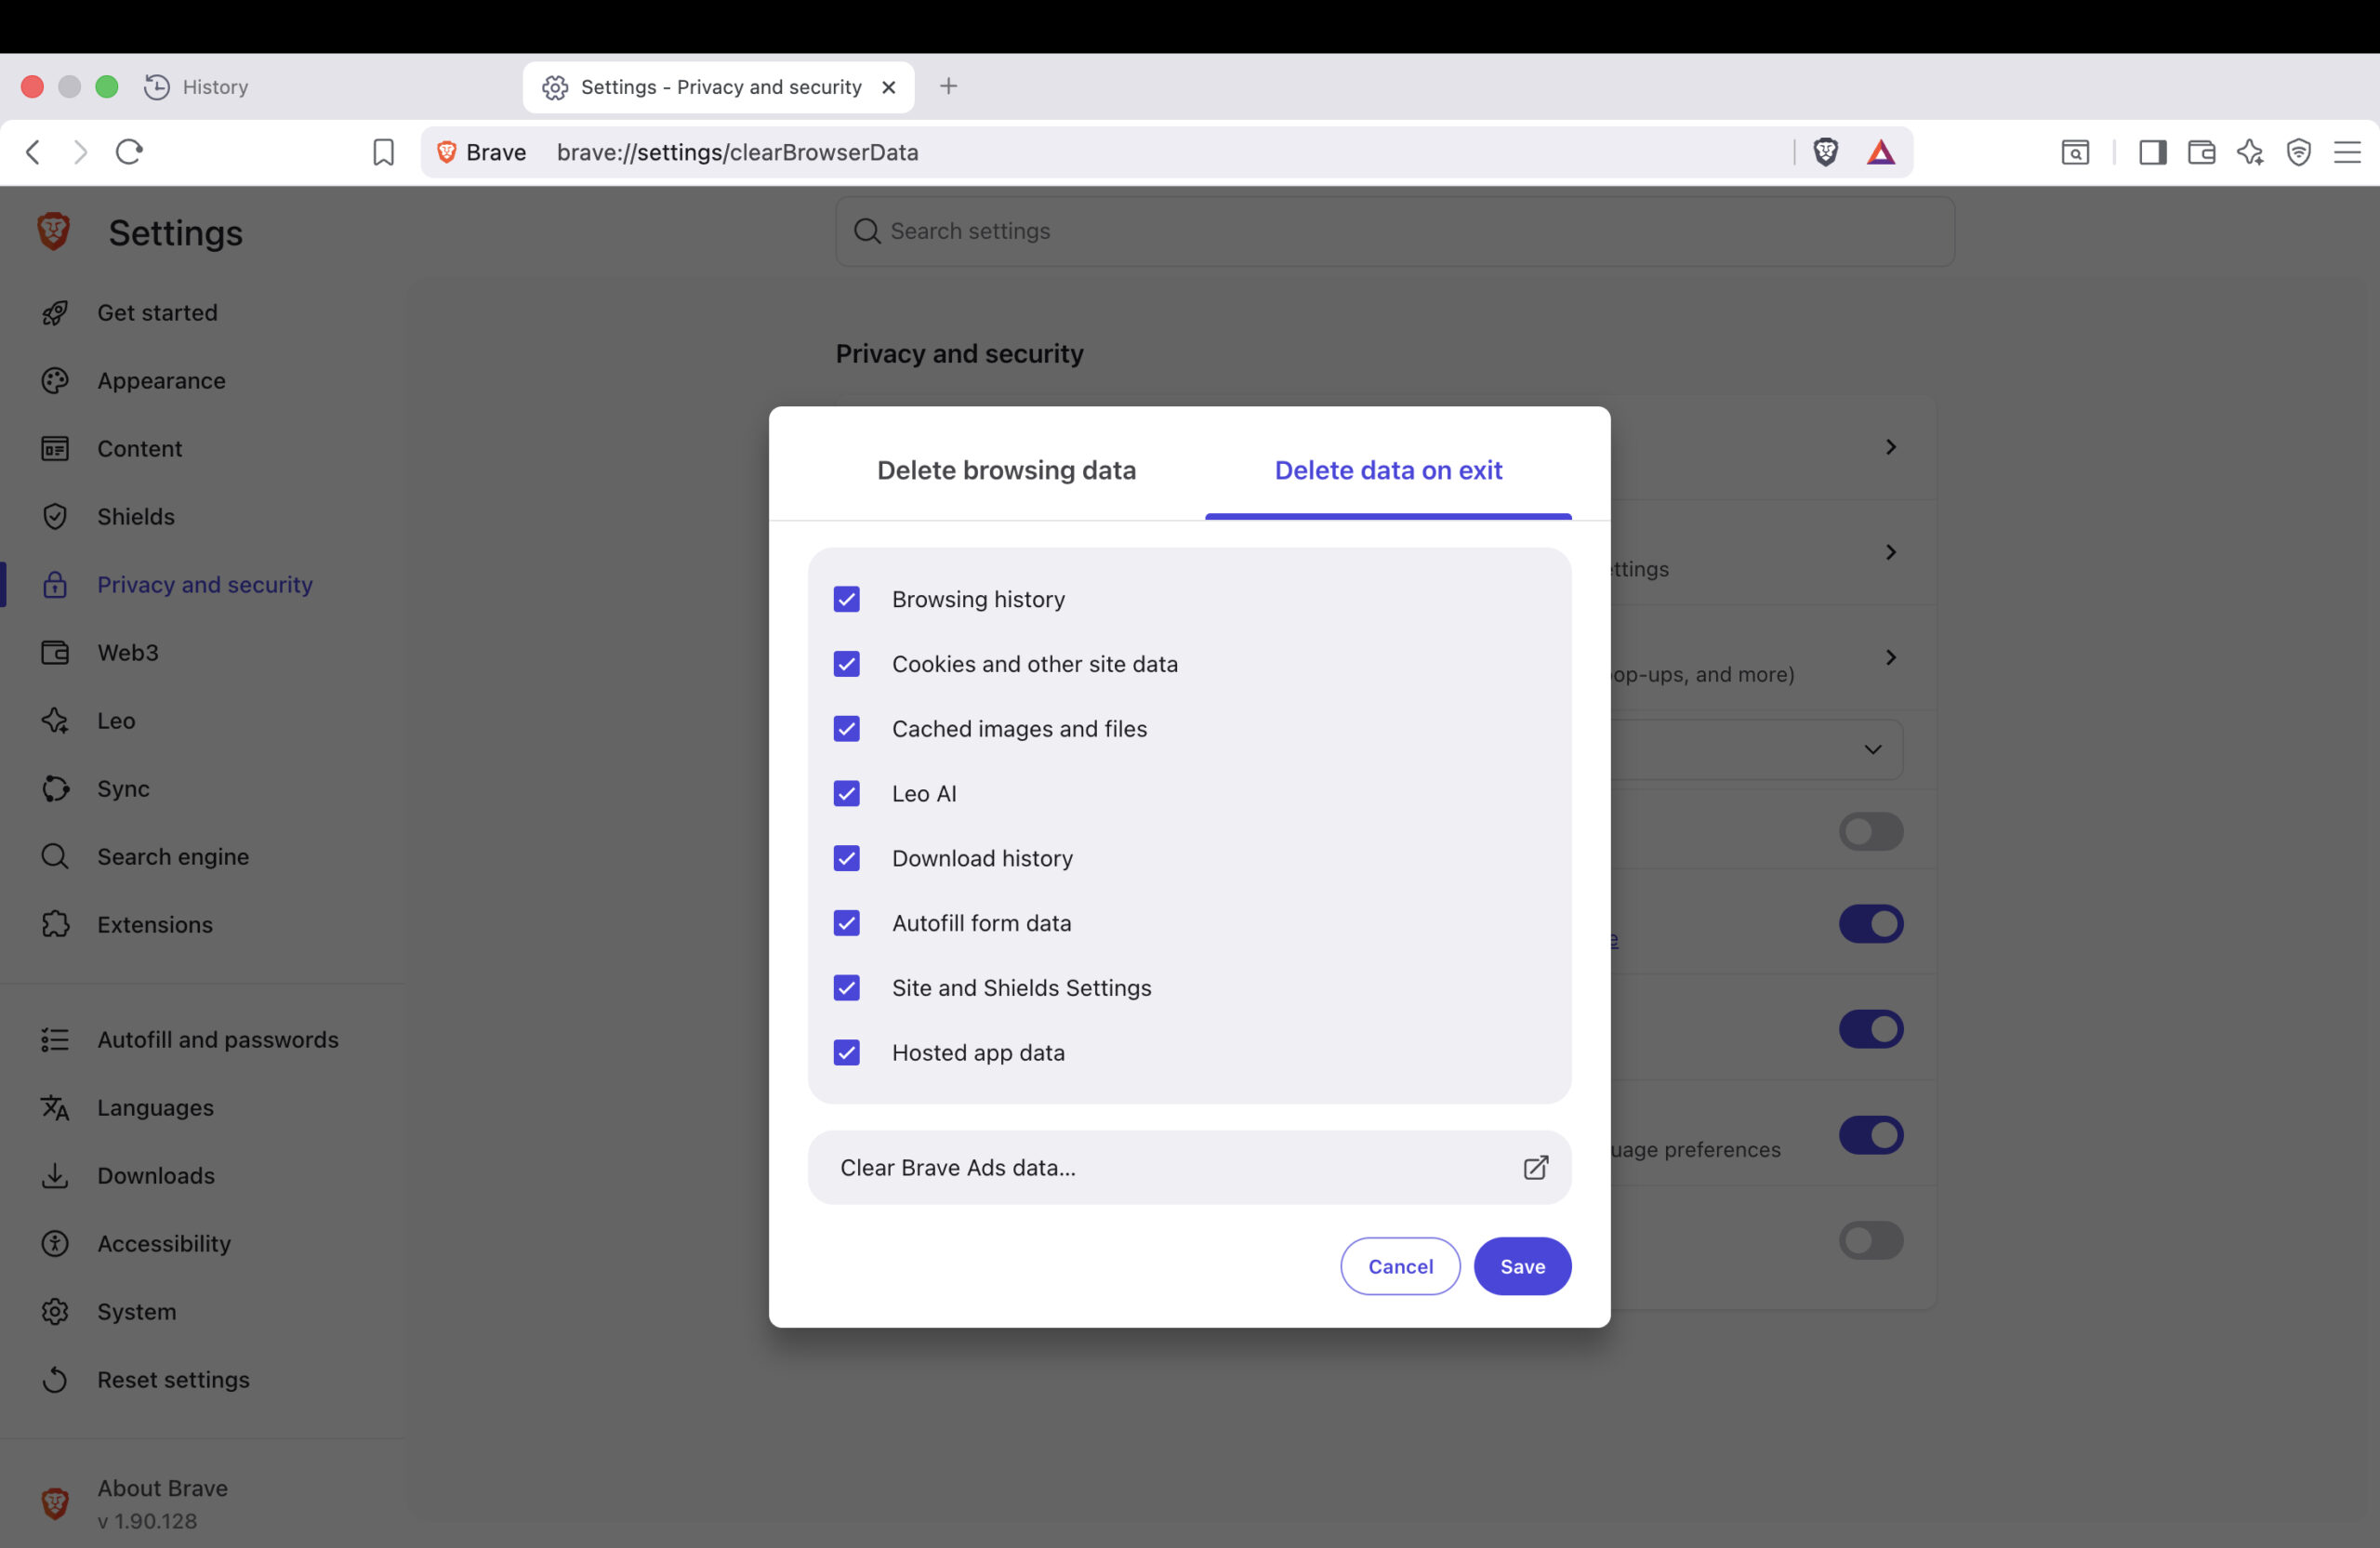The width and height of the screenshot is (2380, 1548).
Task: Toggle the Leo AI checkbox
Action: click(846, 794)
